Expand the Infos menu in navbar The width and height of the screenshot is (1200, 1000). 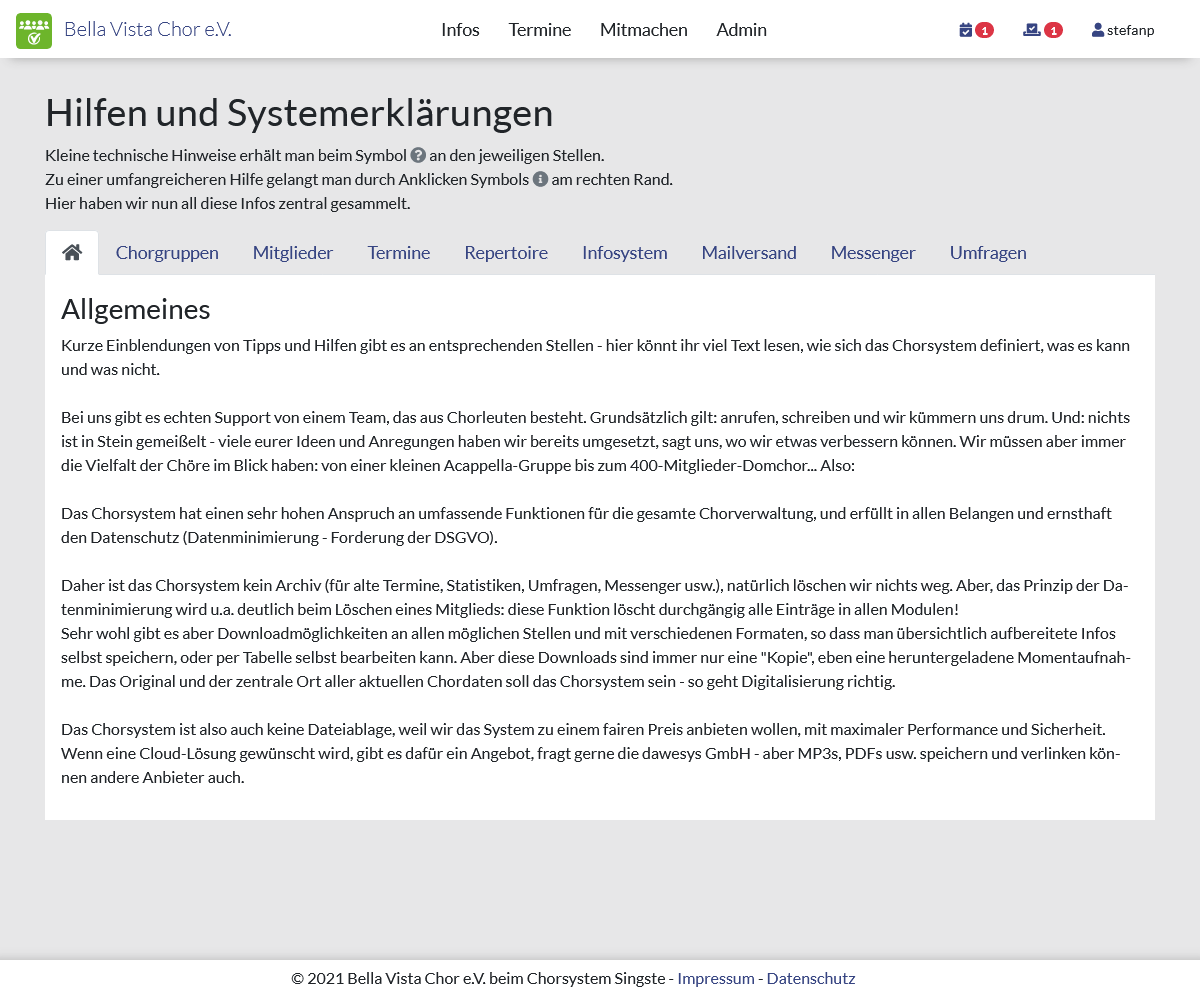click(460, 30)
